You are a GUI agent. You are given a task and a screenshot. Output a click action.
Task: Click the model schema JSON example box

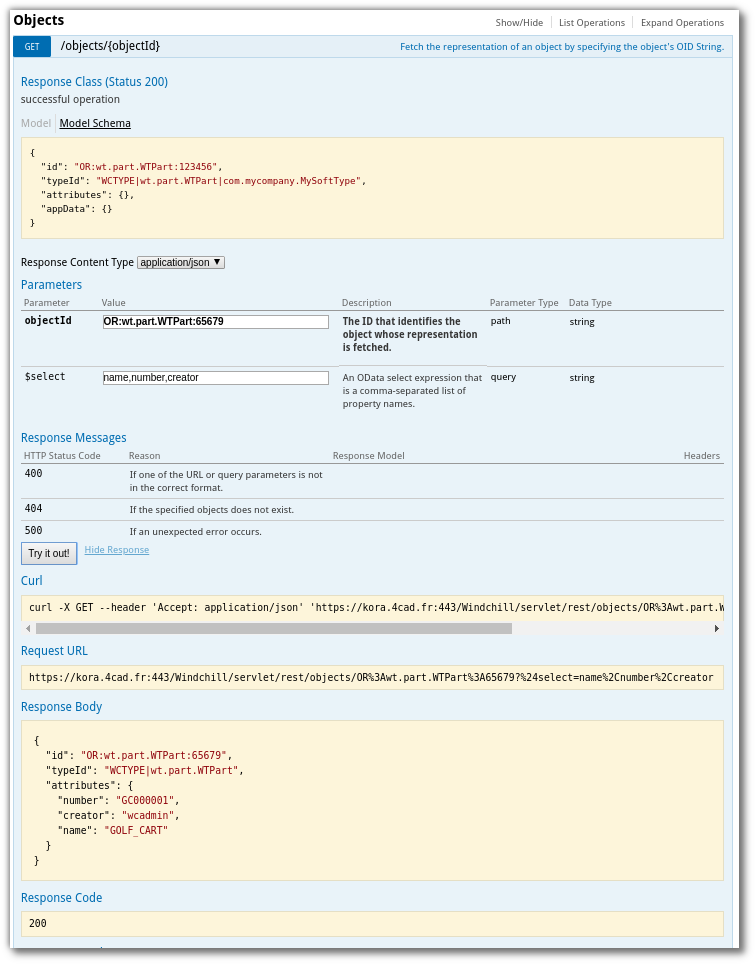click(x=373, y=188)
